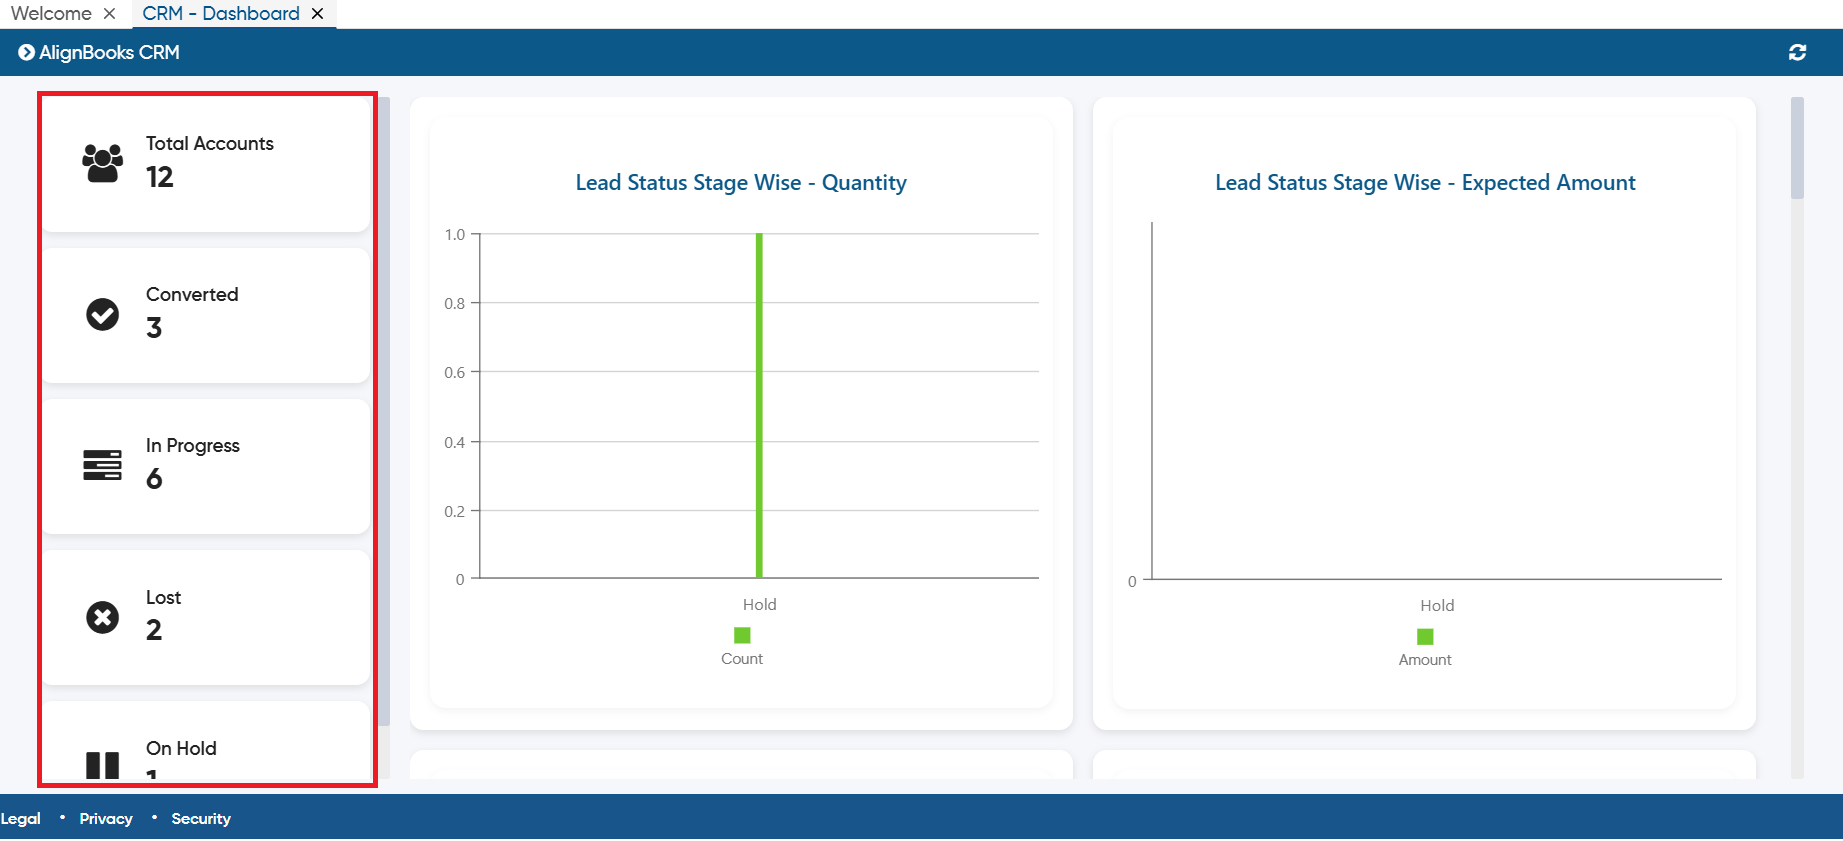The width and height of the screenshot is (1843, 841).
Task: Click the Converted card label
Action: click(x=192, y=294)
